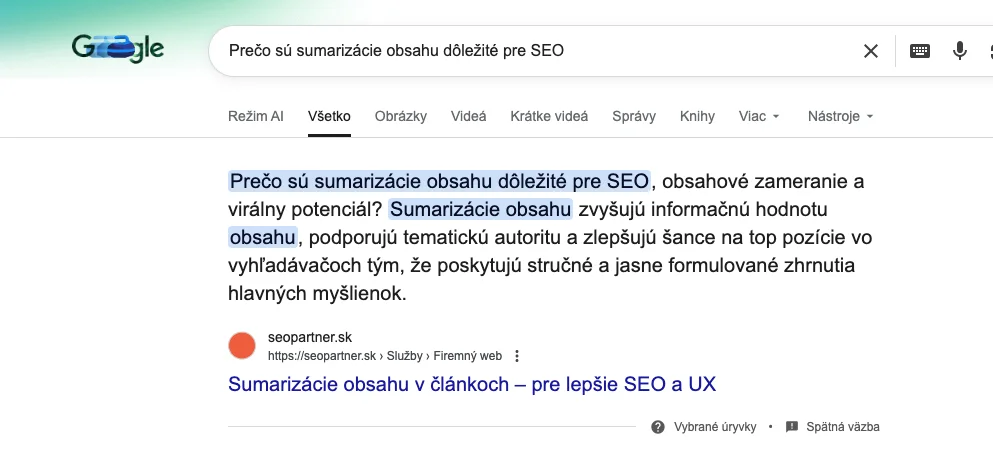Open the Videá results tab

coord(468,116)
